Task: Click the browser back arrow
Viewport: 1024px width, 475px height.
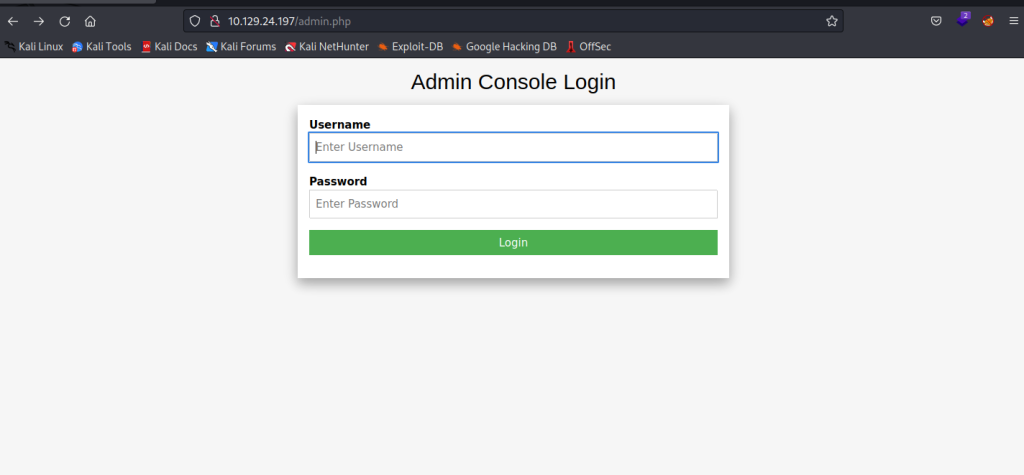Action: (13, 21)
